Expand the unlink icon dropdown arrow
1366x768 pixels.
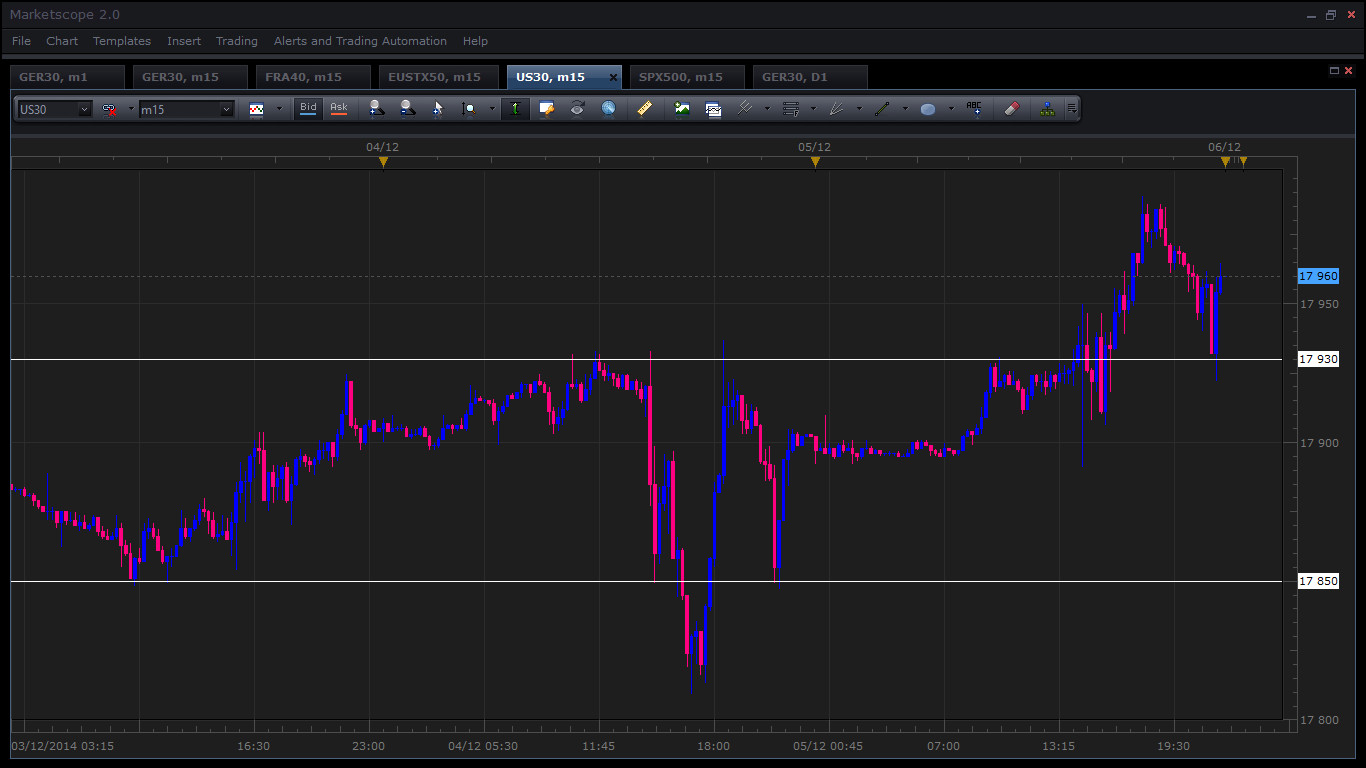(130, 109)
